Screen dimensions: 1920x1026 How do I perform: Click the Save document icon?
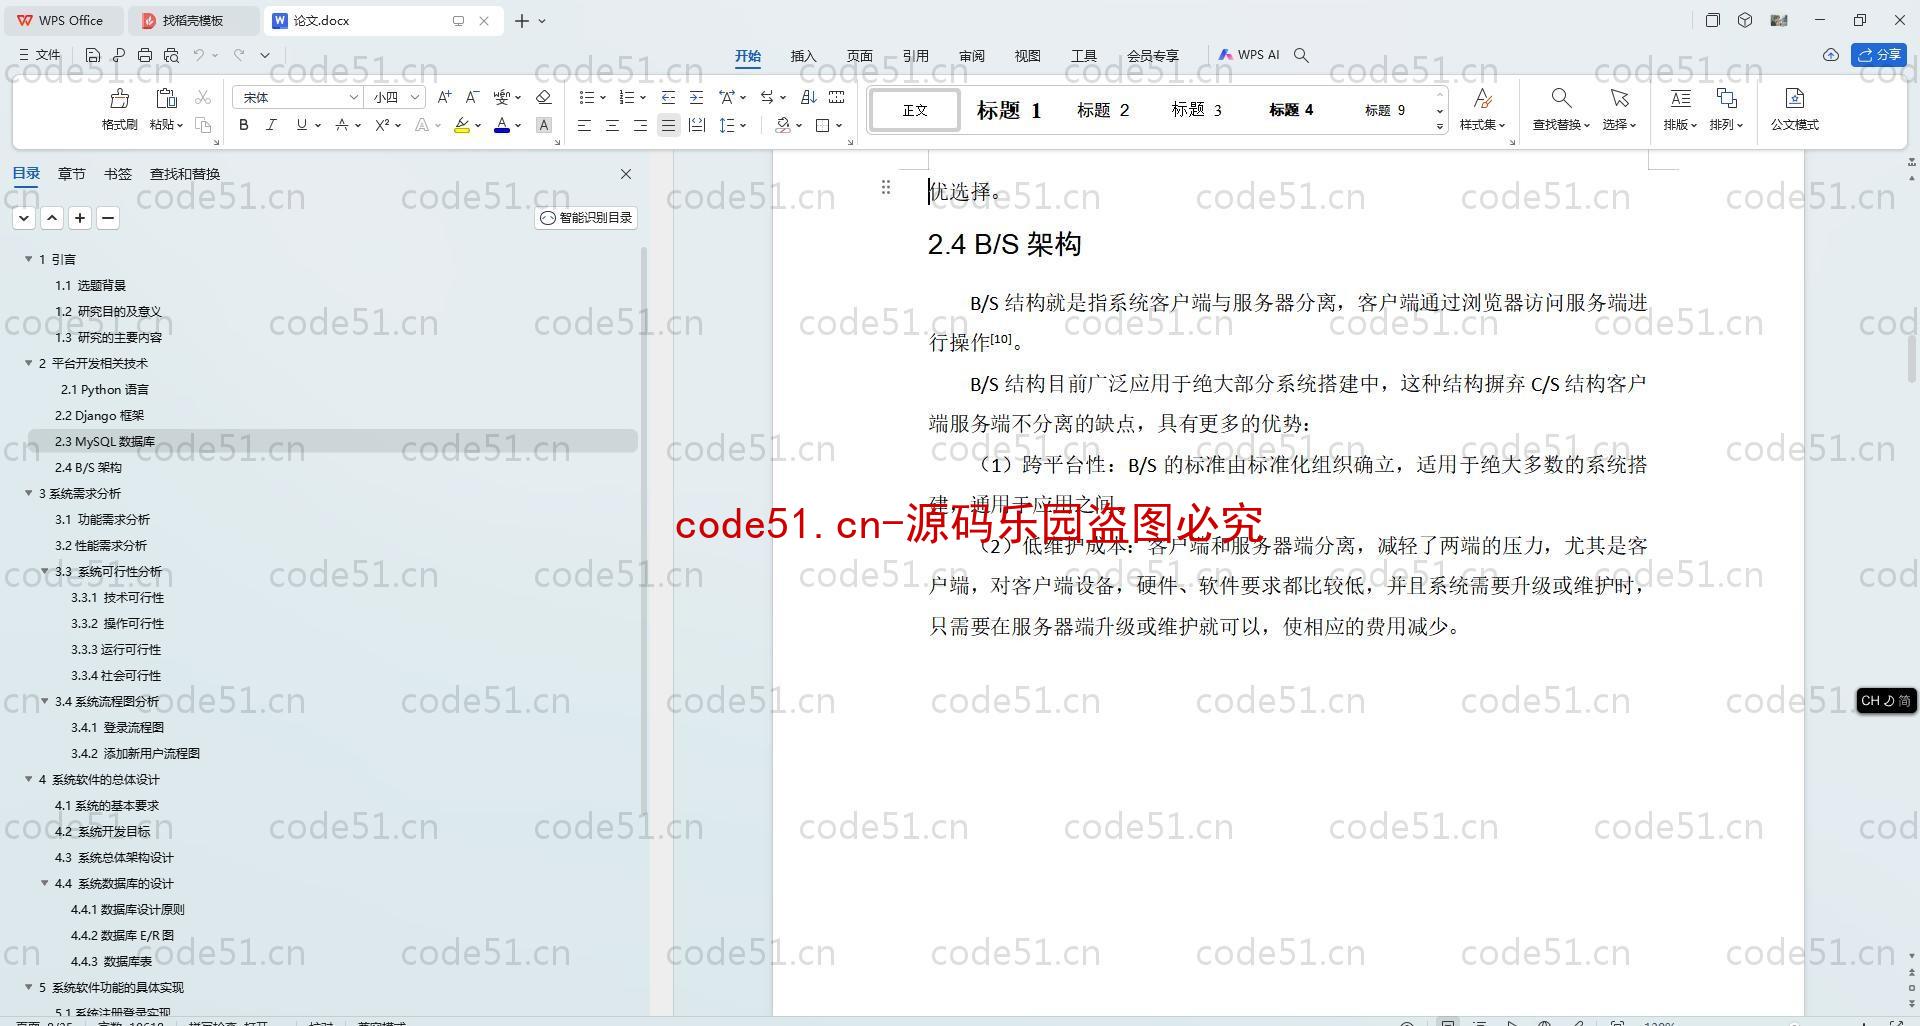pyautogui.click(x=92, y=55)
